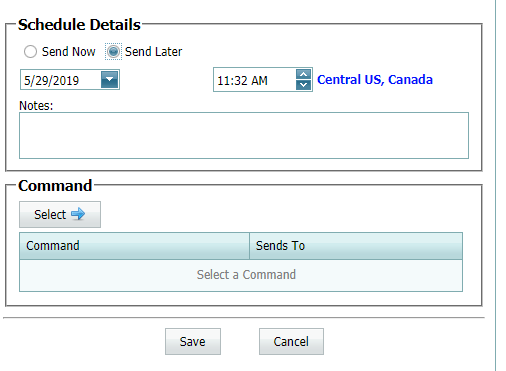
Task: Cancel the schedule dialog
Action: (291, 342)
